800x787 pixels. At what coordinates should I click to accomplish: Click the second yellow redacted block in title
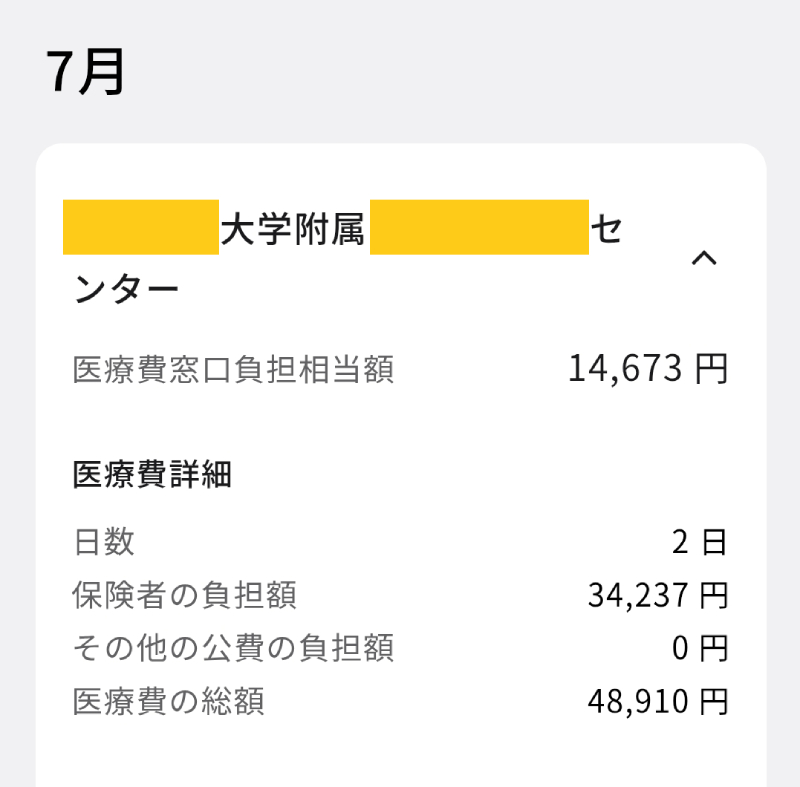479,228
